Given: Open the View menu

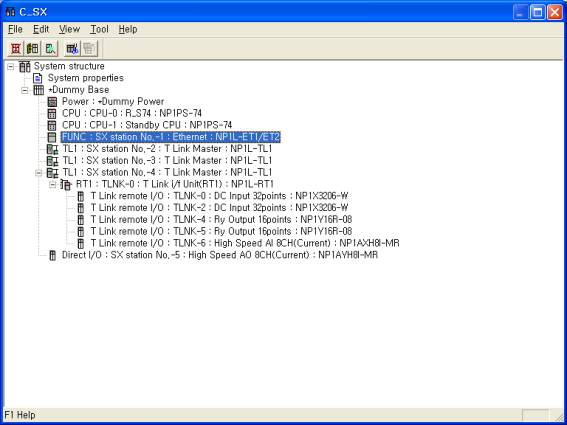Looking at the screenshot, I should point(69,29).
